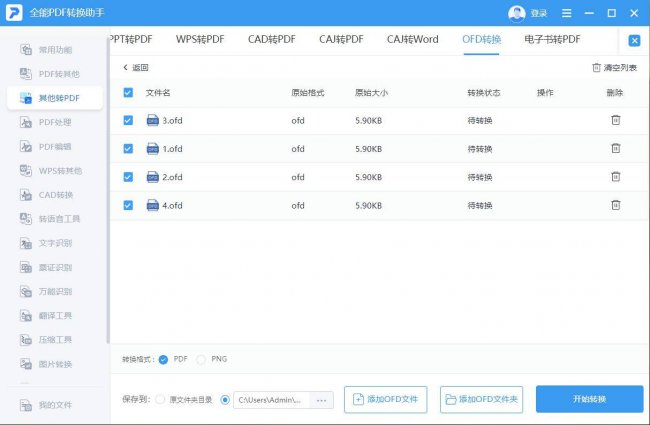
Task: Open the 万能识别 sidebar section
Action: click(55, 291)
